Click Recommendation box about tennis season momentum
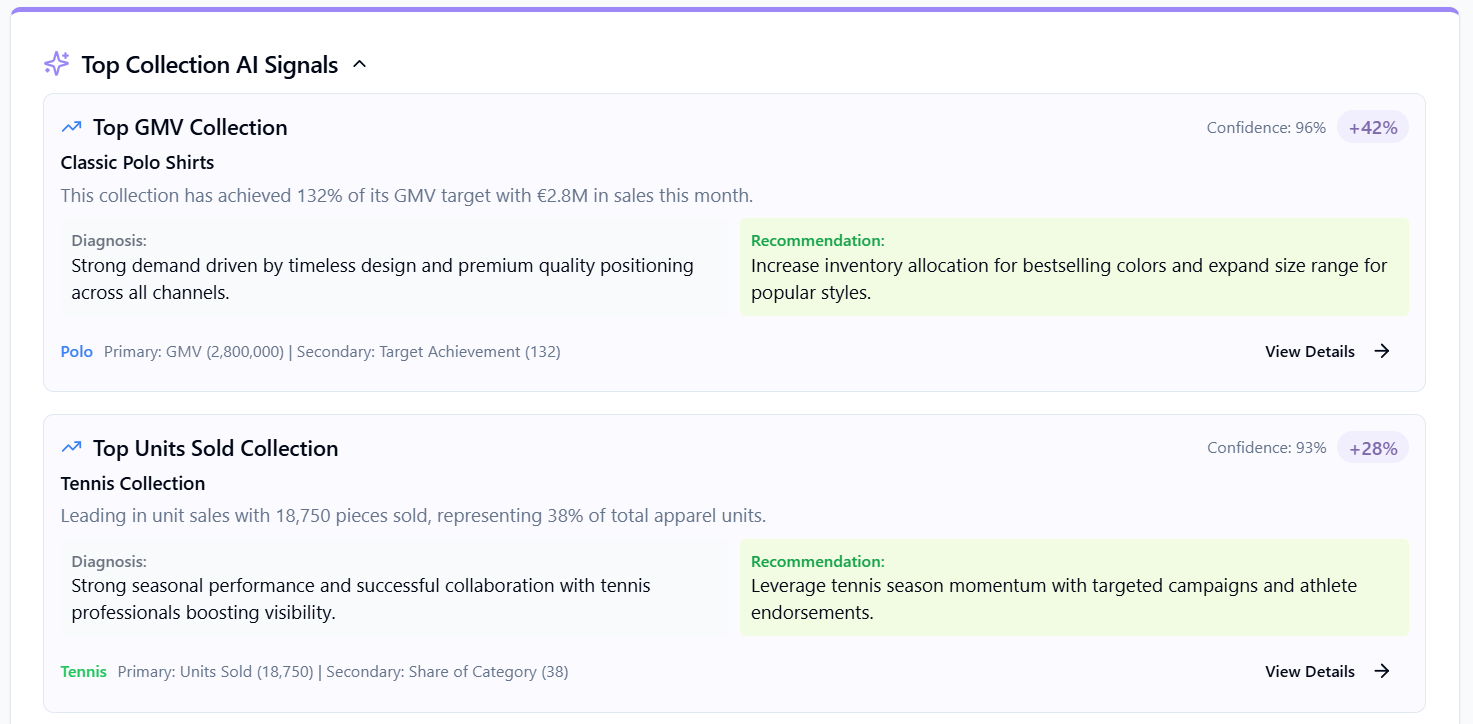Viewport: 1473px width, 724px height. (1074, 587)
